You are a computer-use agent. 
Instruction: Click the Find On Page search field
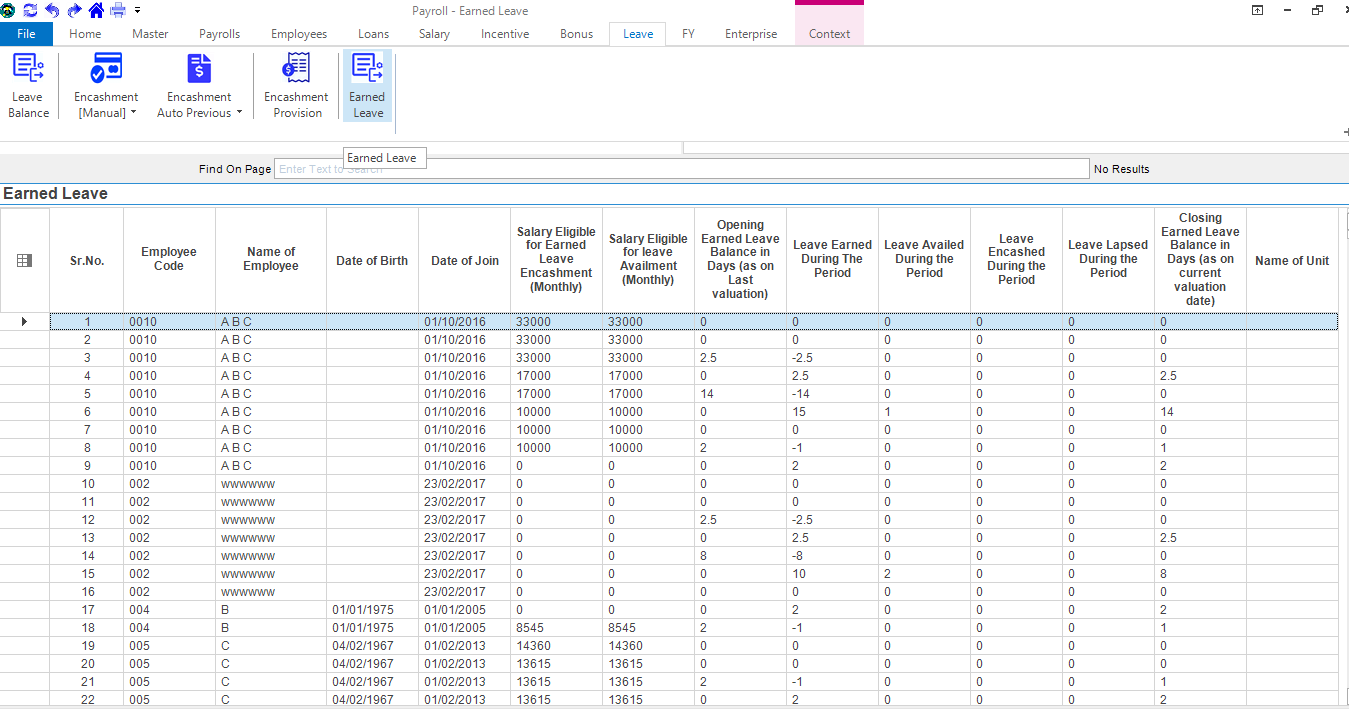point(681,169)
